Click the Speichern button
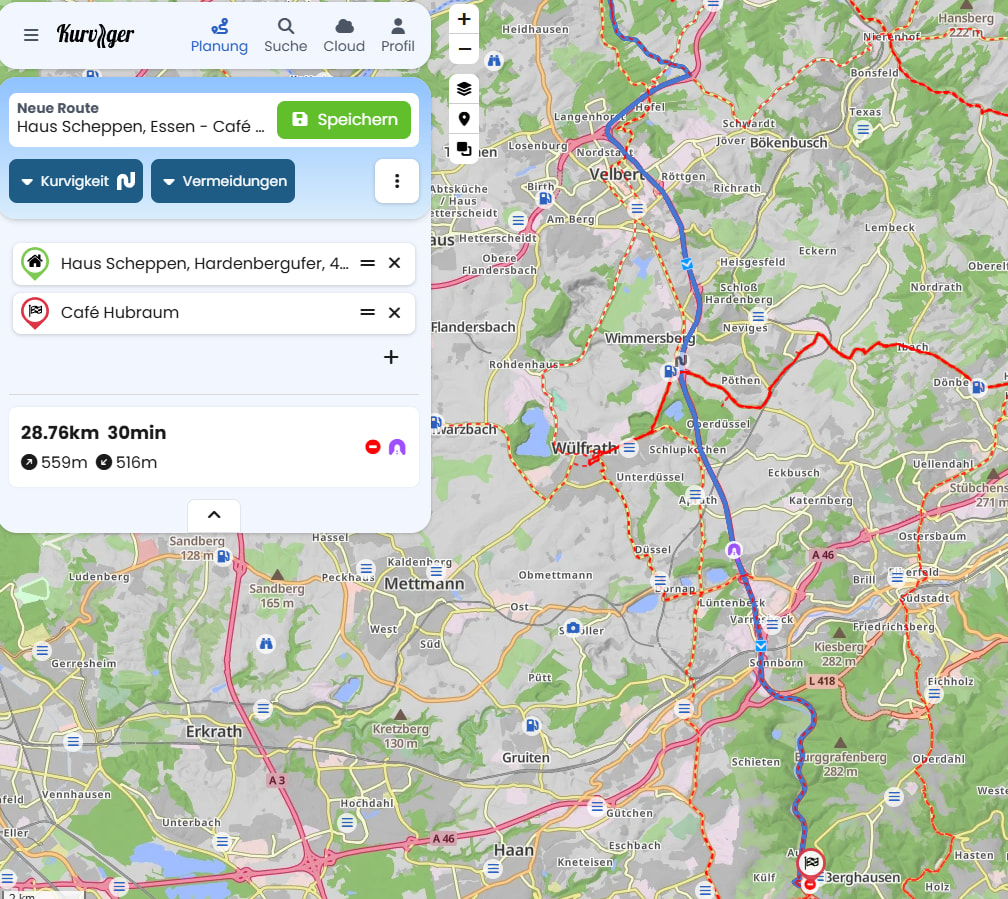The image size is (1008, 899). point(344,120)
